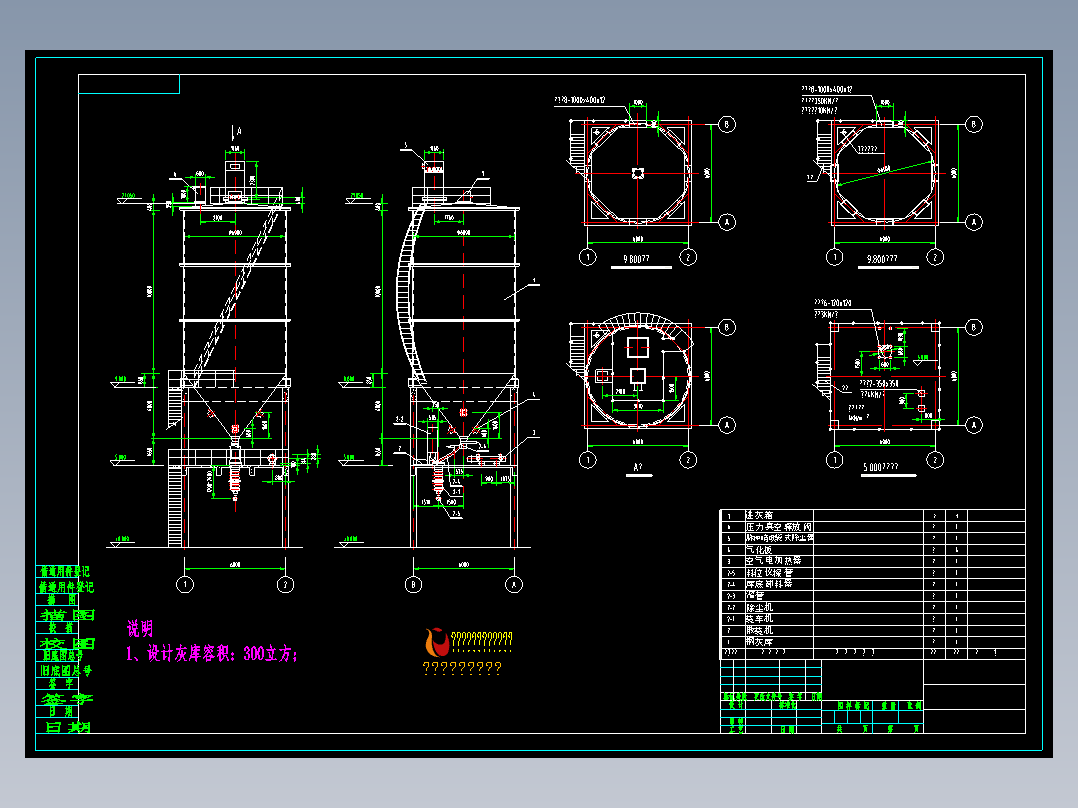Select '气化板' row in parts table
Image resolution: width=1078 pixels, height=808 pixels.
point(872,550)
